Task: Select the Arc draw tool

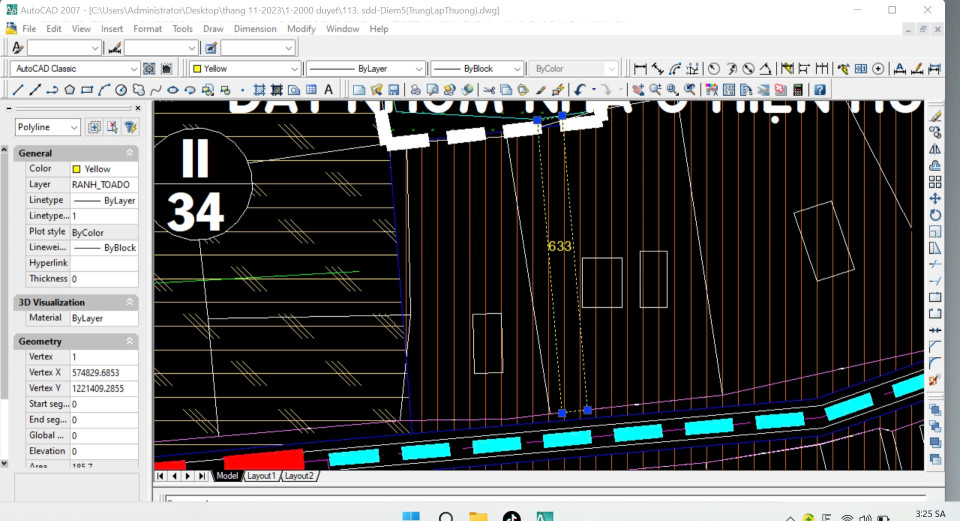Action: coord(104,90)
